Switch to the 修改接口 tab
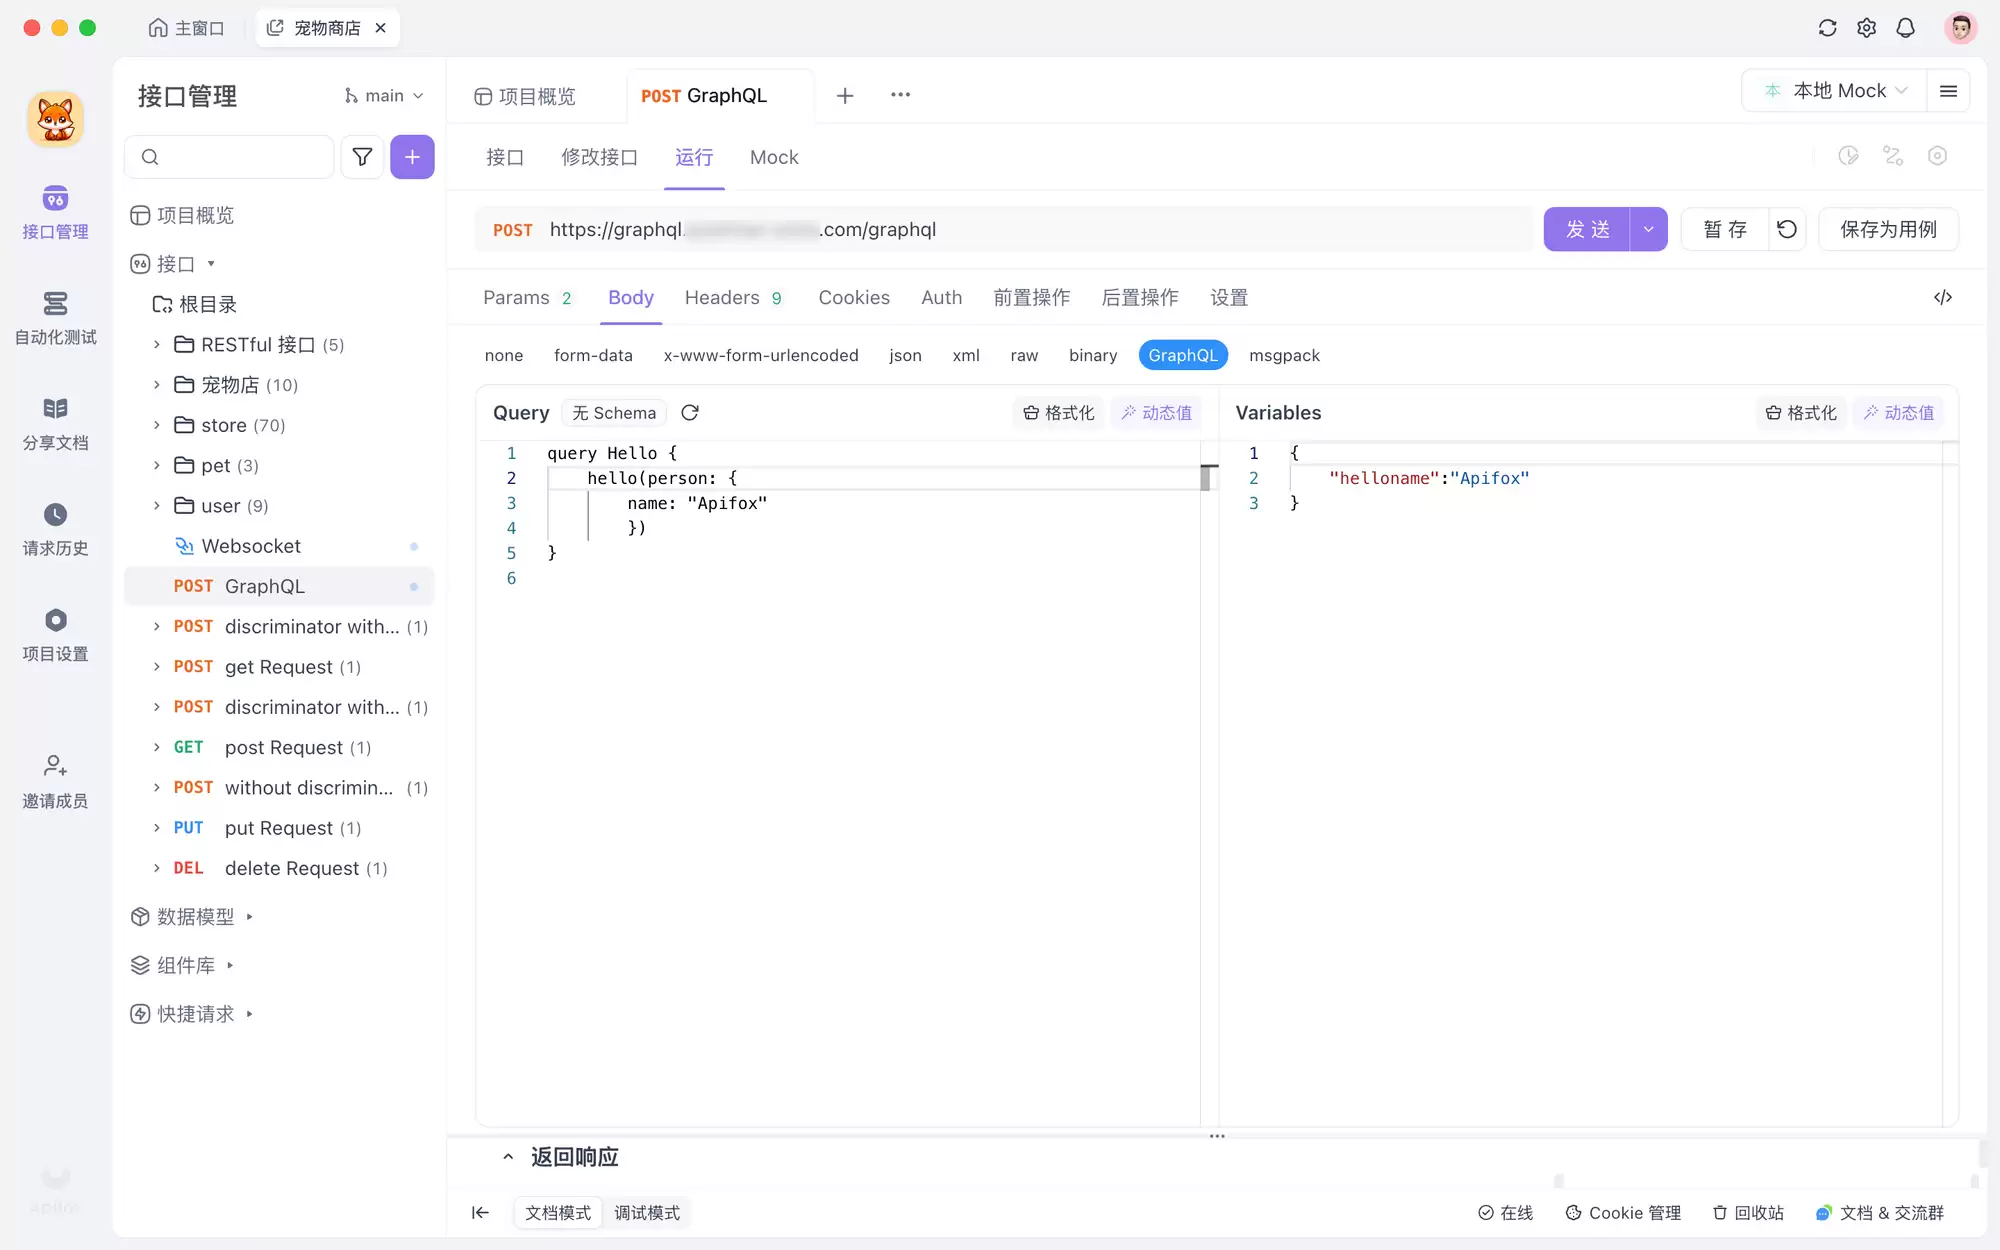The image size is (2000, 1250). coord(599,158)
